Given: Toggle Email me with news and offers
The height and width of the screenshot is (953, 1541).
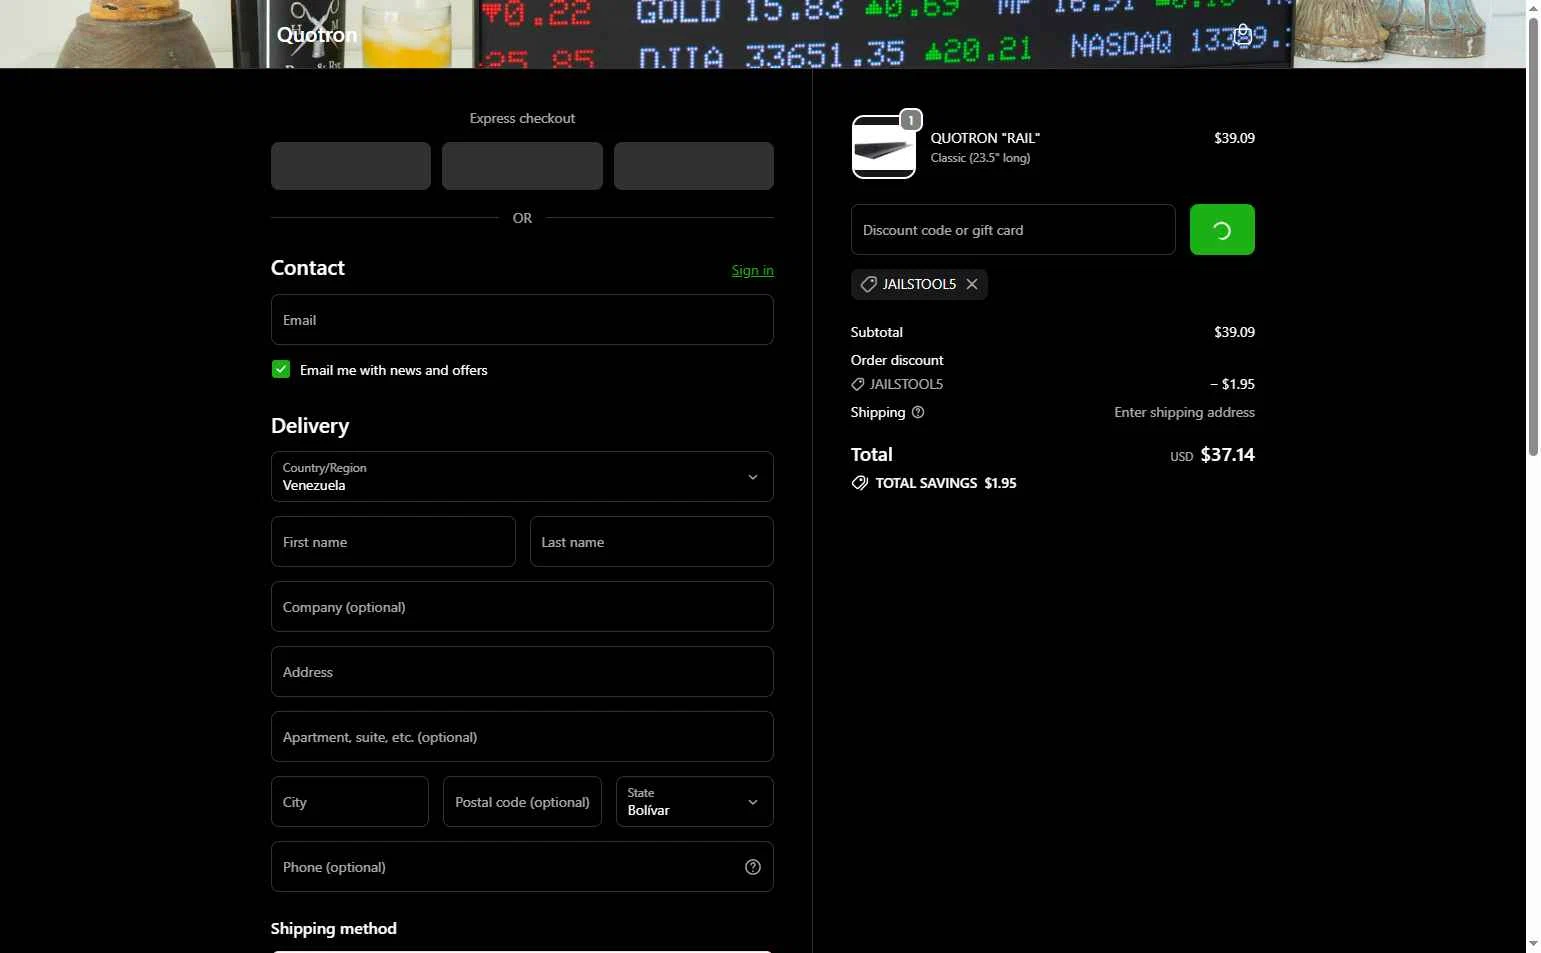Looking at the screenshot, I should click(281, 369).
